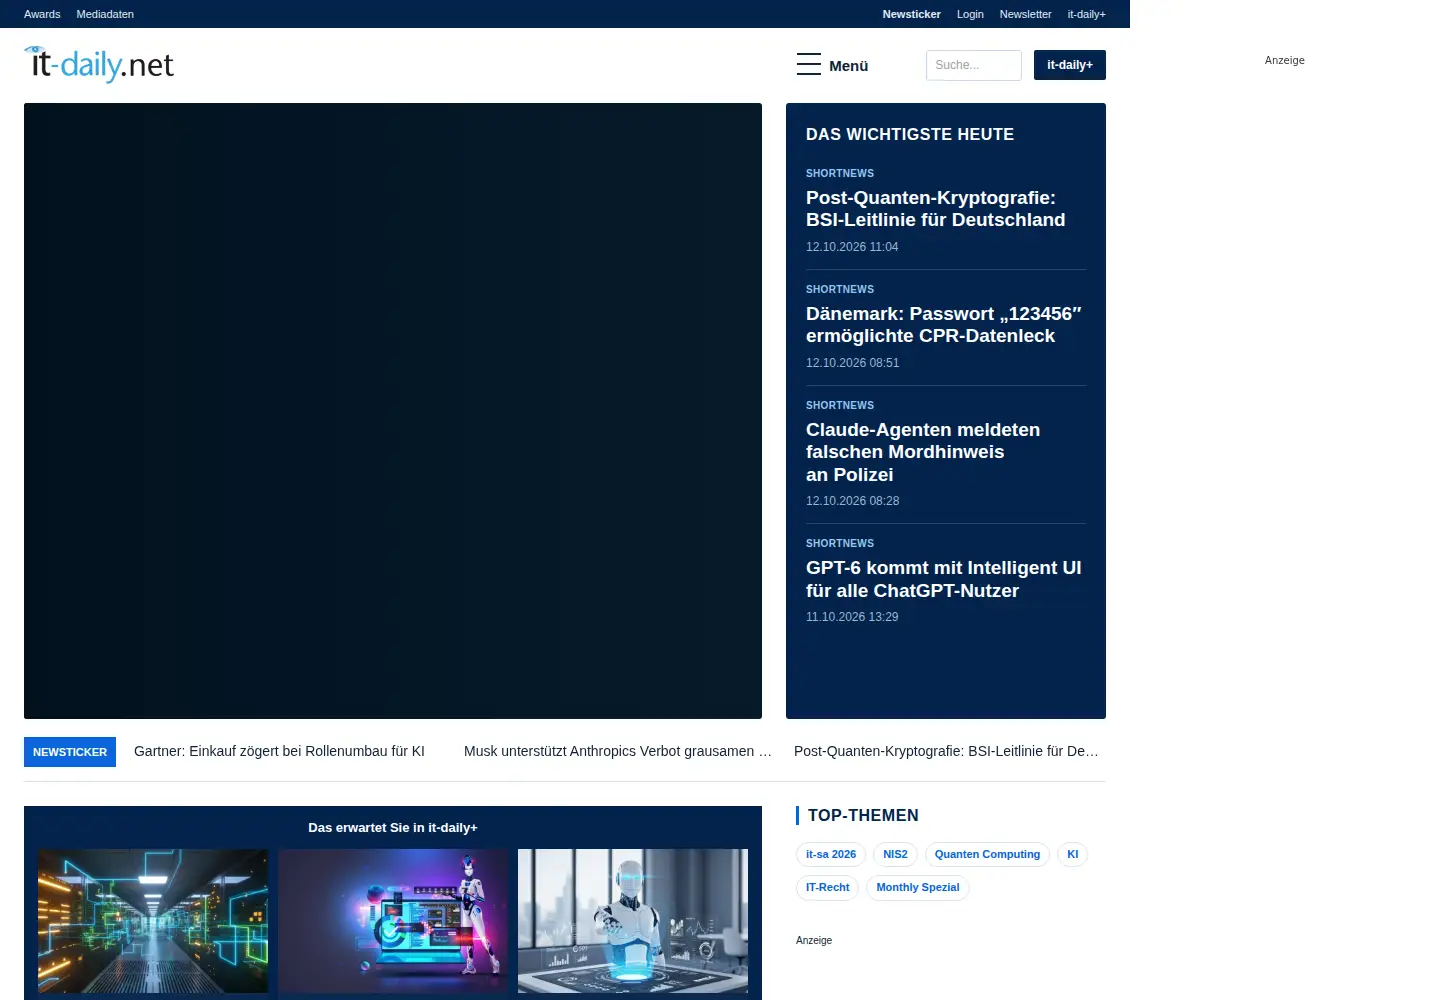Open Awards in top bar
This screenshot has width=1440, height=1000.
[42, 14]
